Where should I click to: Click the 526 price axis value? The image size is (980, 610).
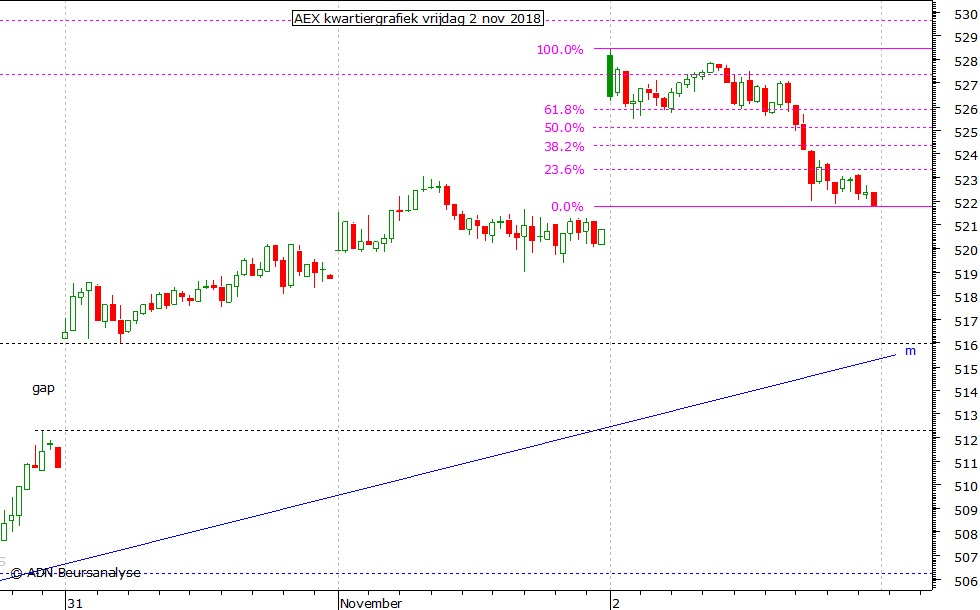coord(966,110)
